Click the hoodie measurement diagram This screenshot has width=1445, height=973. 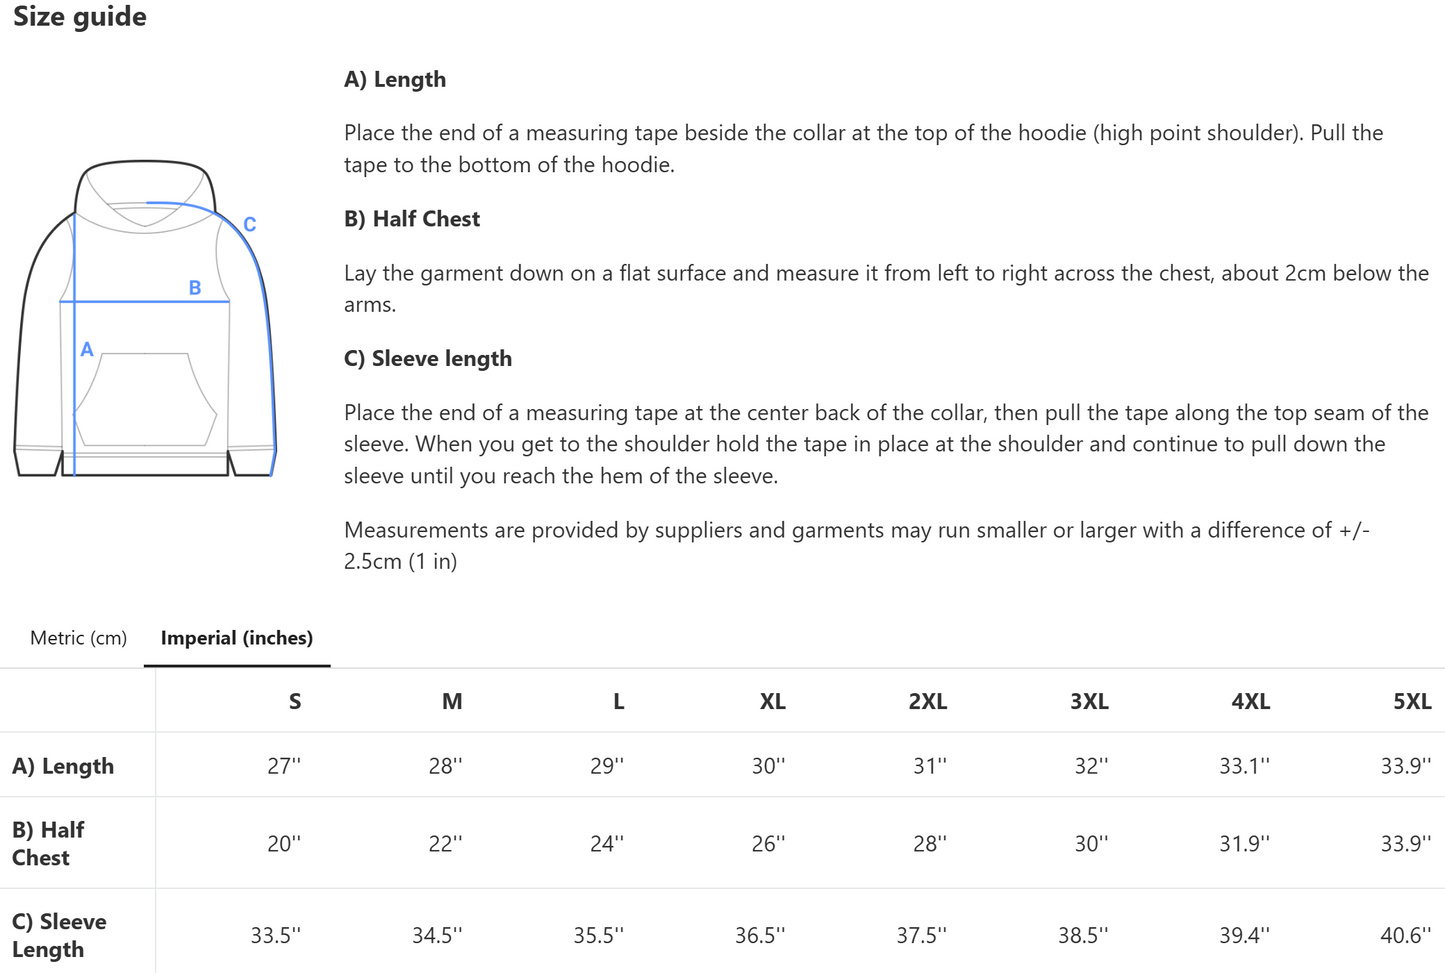click(x=145, y=318)
